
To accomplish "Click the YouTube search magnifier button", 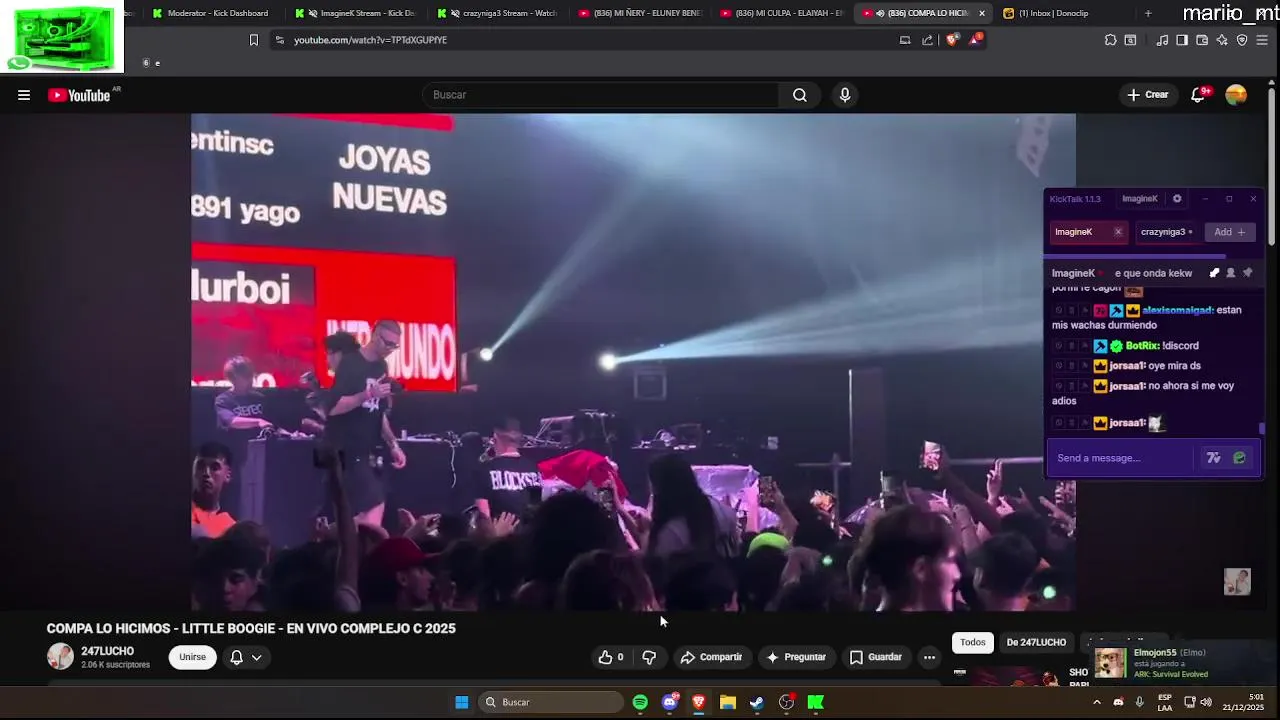I will click(x=800, y=95).
